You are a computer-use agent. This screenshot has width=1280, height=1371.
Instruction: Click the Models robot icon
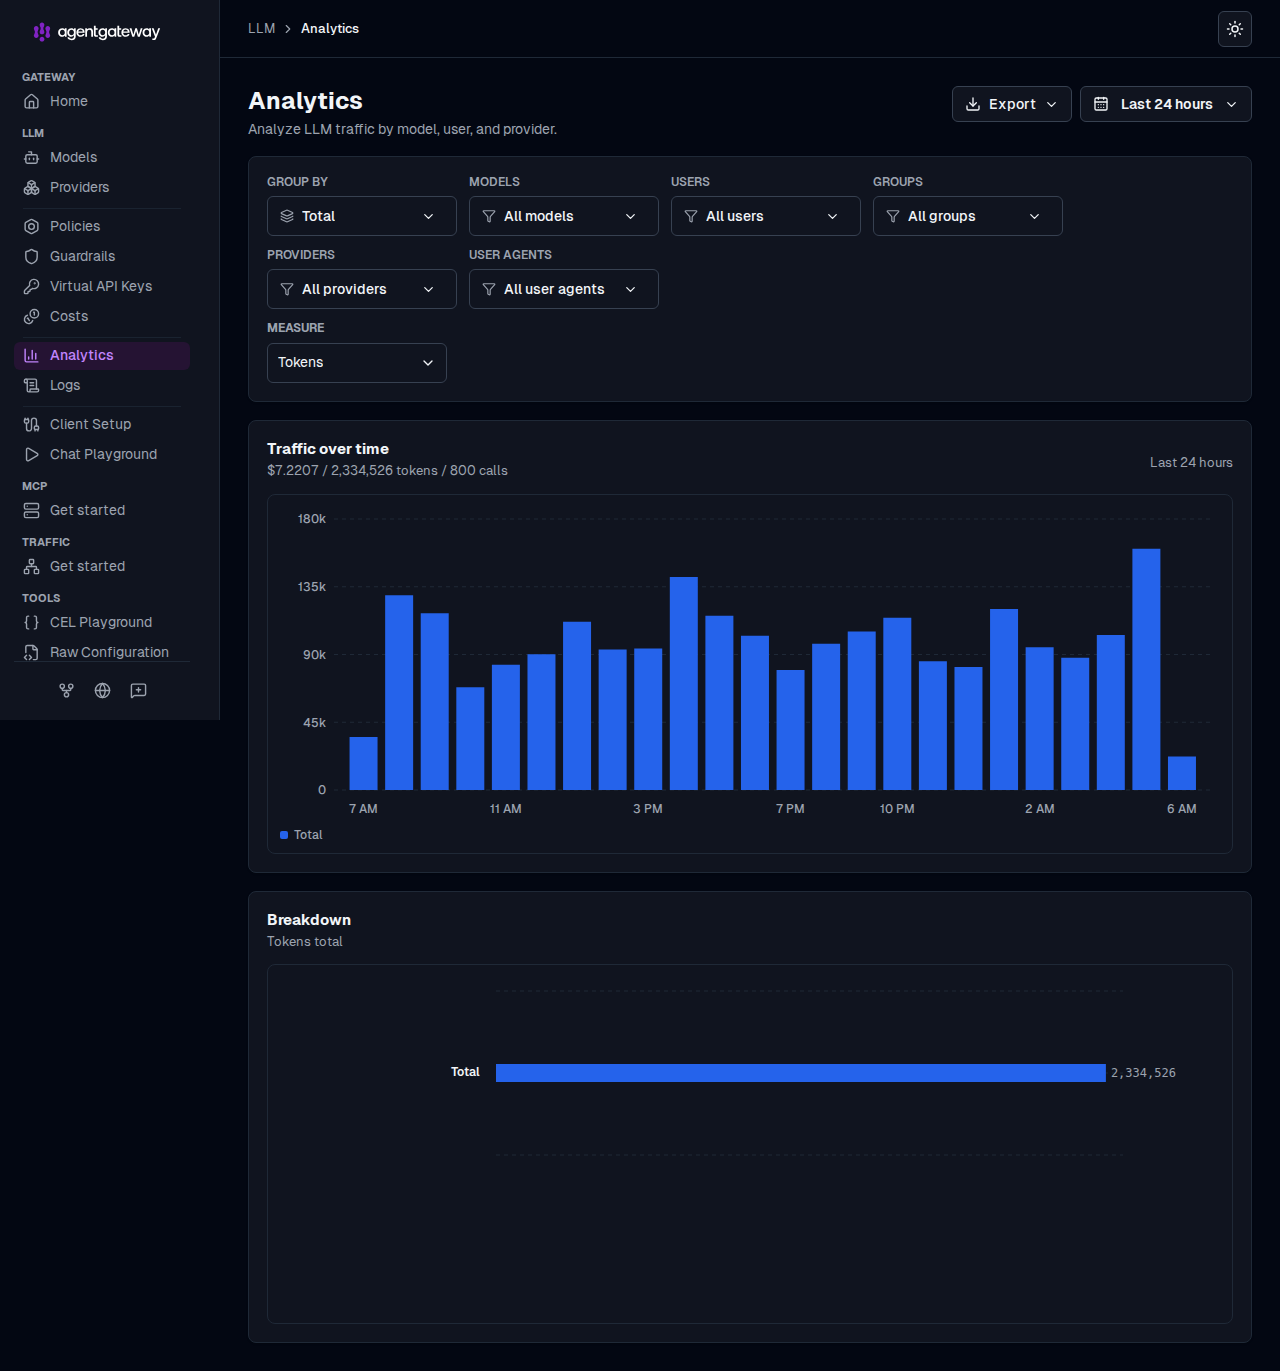[x=31, y=157]
